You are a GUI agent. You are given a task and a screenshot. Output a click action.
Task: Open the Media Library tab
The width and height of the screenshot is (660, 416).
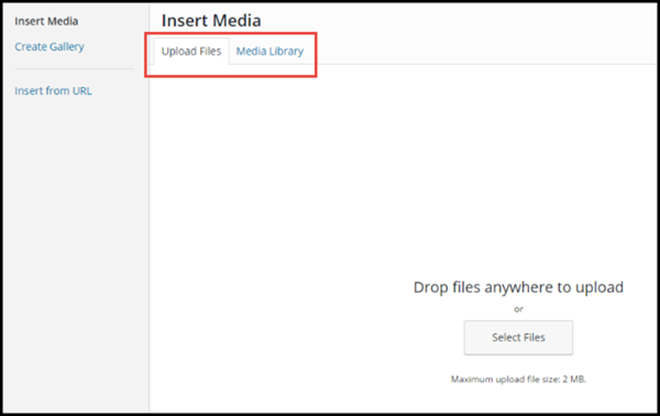pyautogui.click(x=269, y=51)
